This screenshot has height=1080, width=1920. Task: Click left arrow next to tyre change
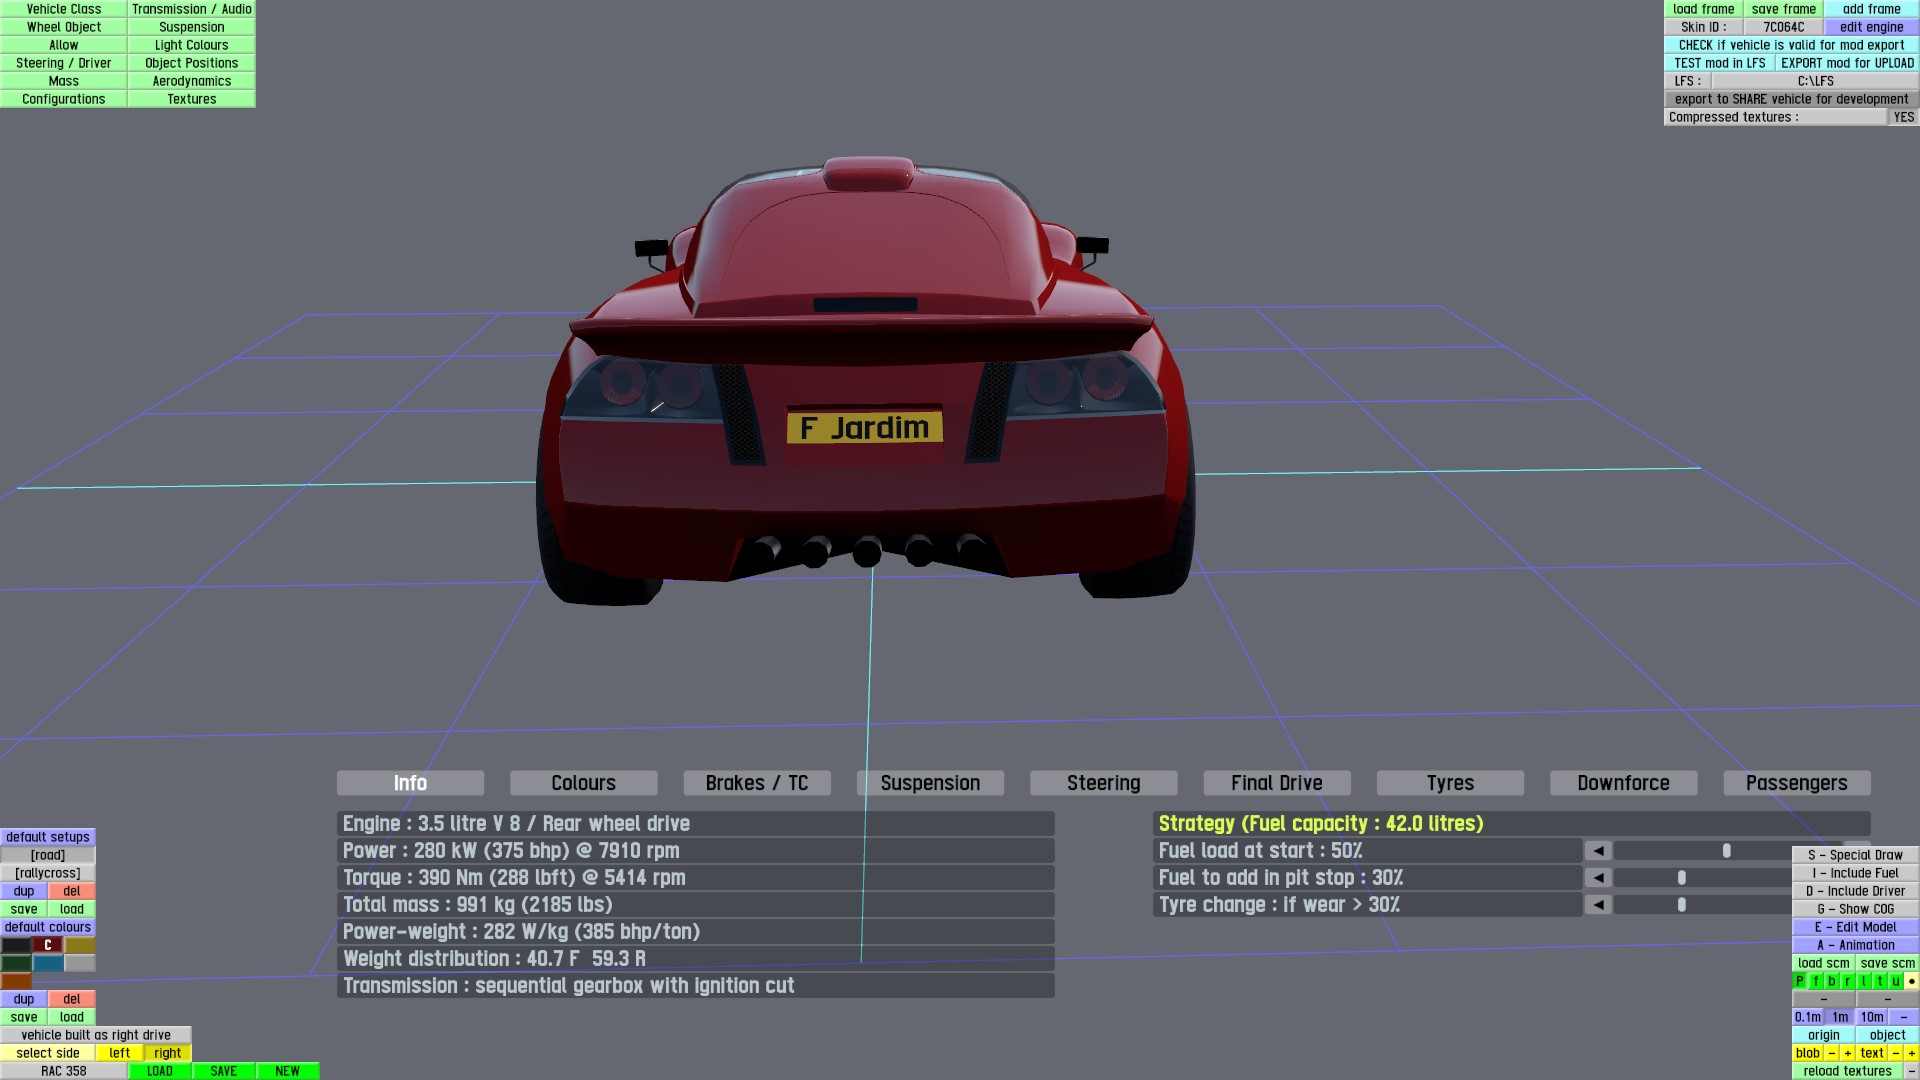pos(1598,905)
